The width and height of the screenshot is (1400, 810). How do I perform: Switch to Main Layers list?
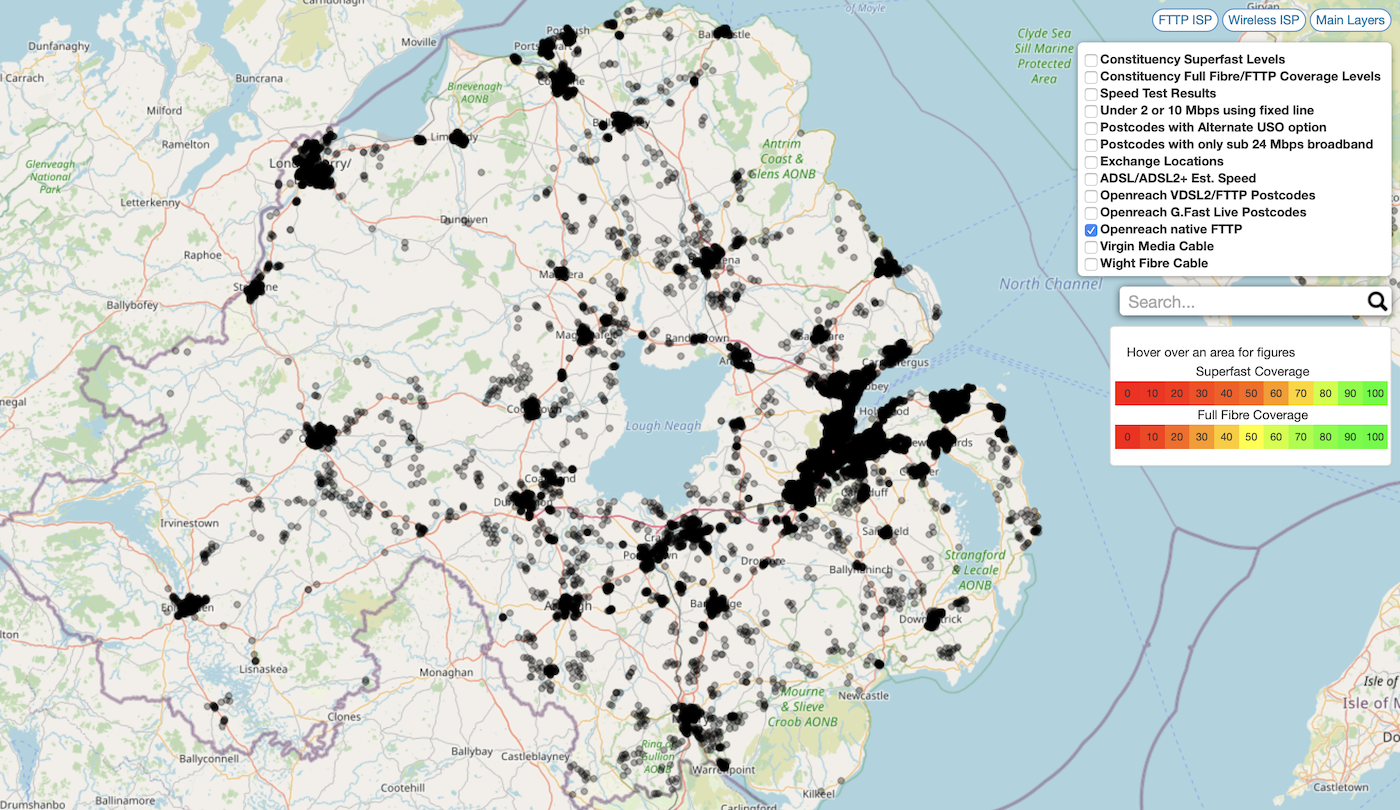point(1350,20)
